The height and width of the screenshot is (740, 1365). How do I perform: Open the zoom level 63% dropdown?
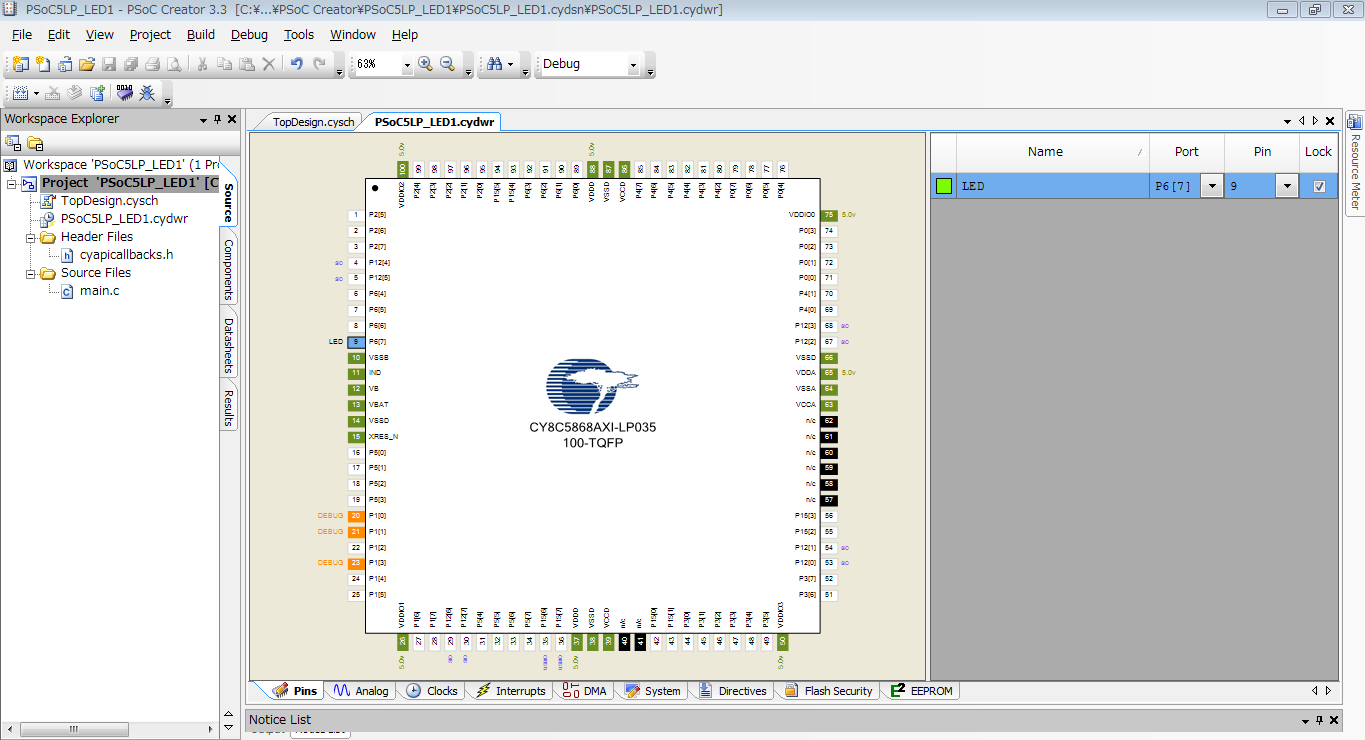point(407,64)
